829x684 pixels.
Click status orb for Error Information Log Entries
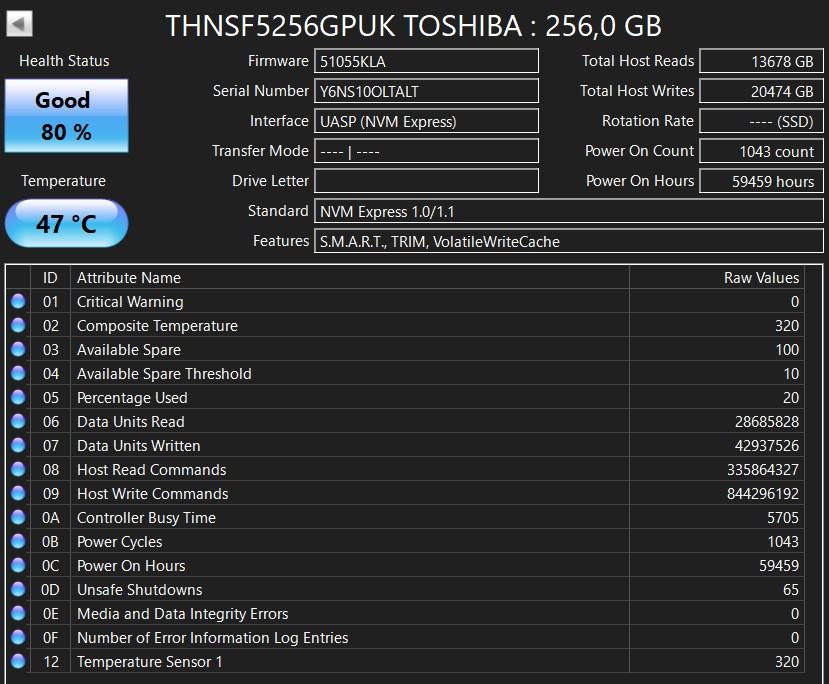(x=18, y=637)
